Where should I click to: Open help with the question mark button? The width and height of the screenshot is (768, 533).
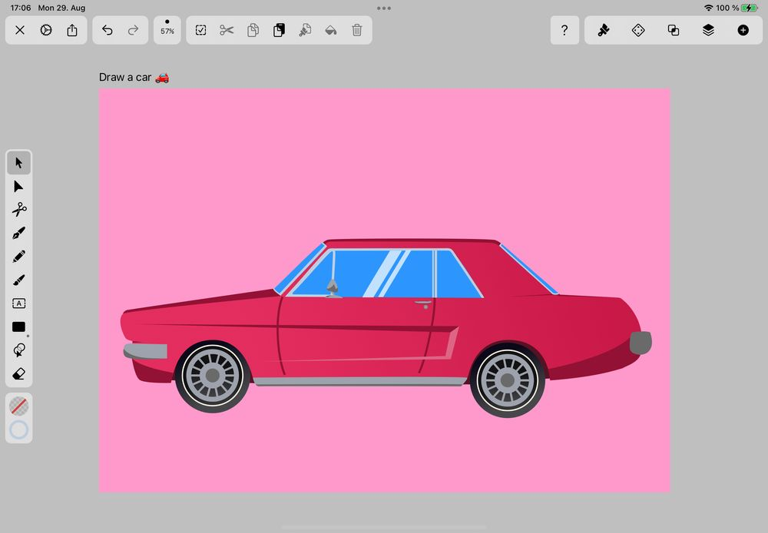[564, 30]
